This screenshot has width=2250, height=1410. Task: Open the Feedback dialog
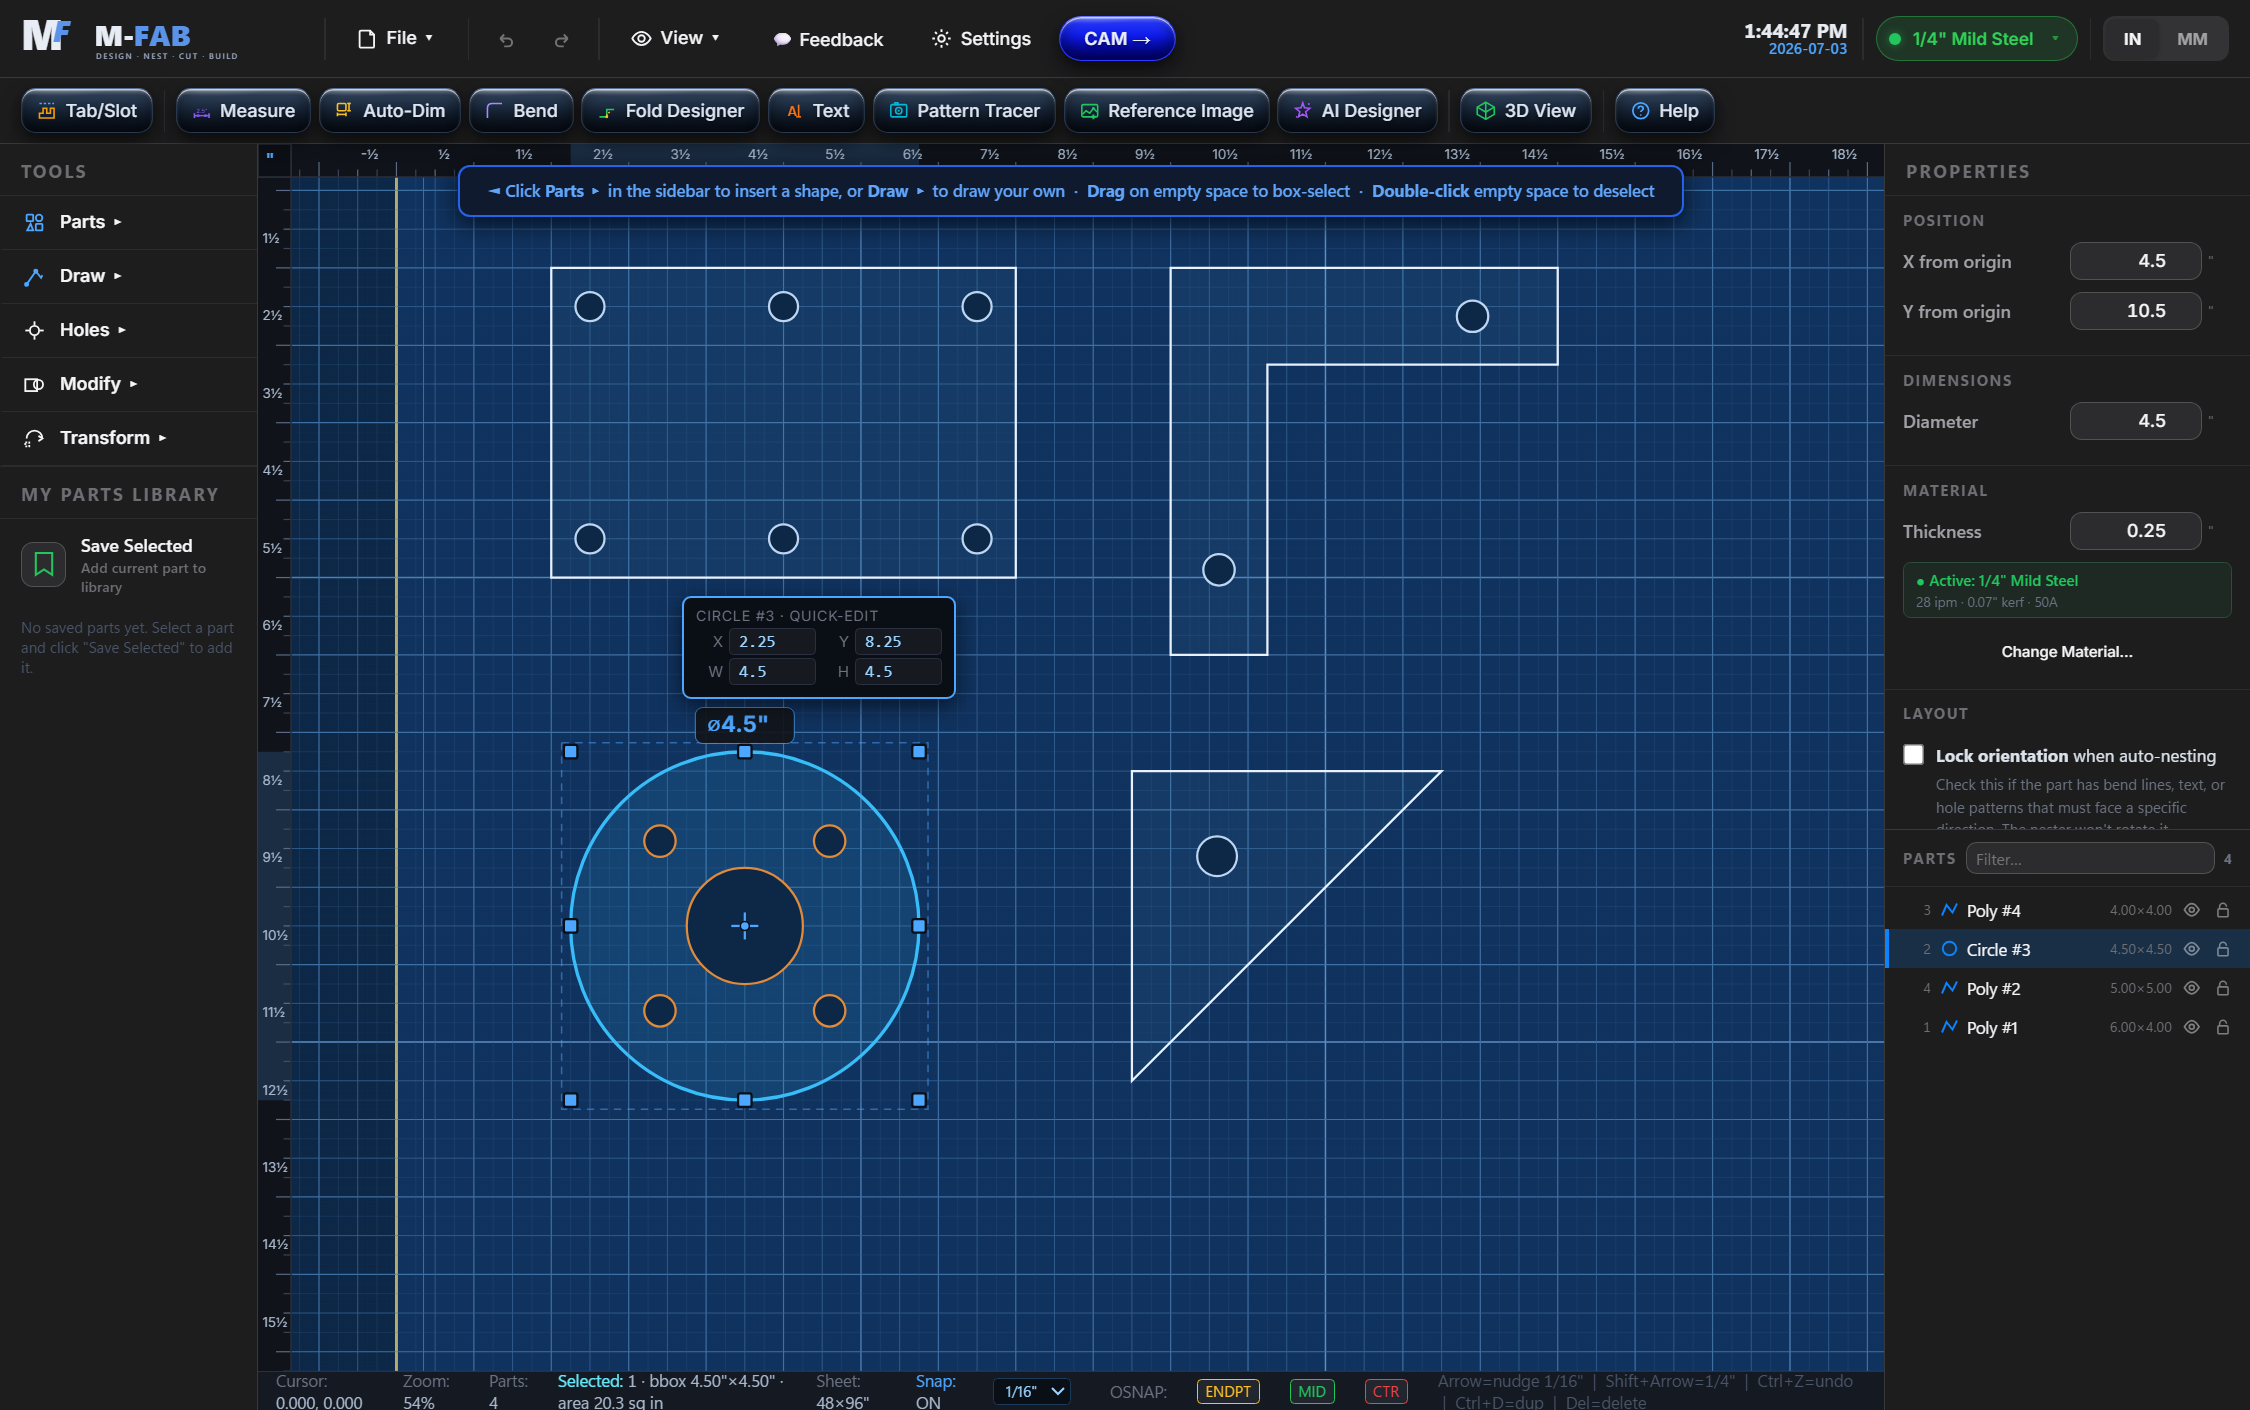828,39
